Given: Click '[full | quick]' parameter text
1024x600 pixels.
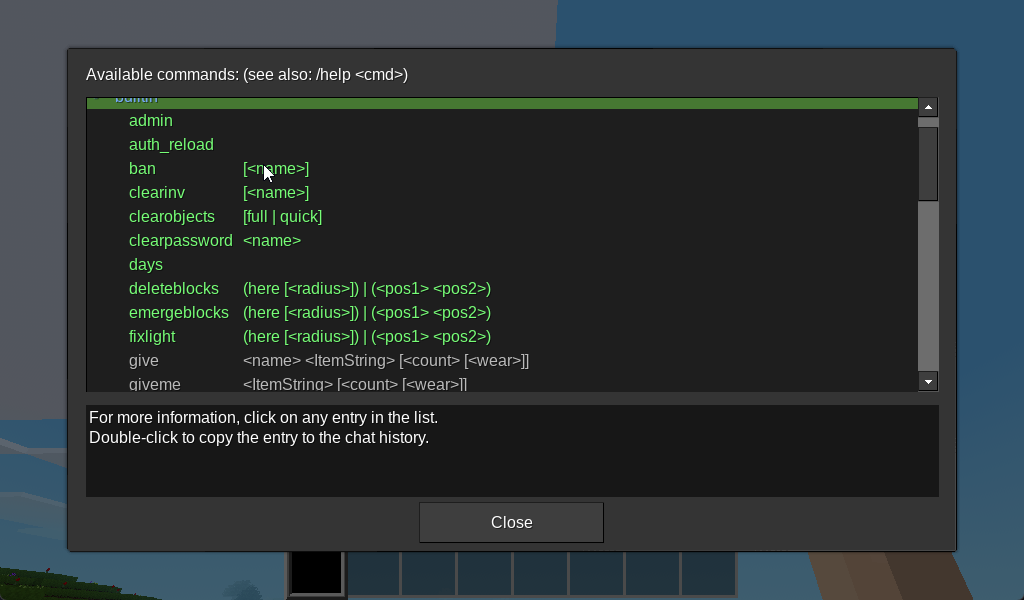Looking at the screenshot, I should (282, 217).
